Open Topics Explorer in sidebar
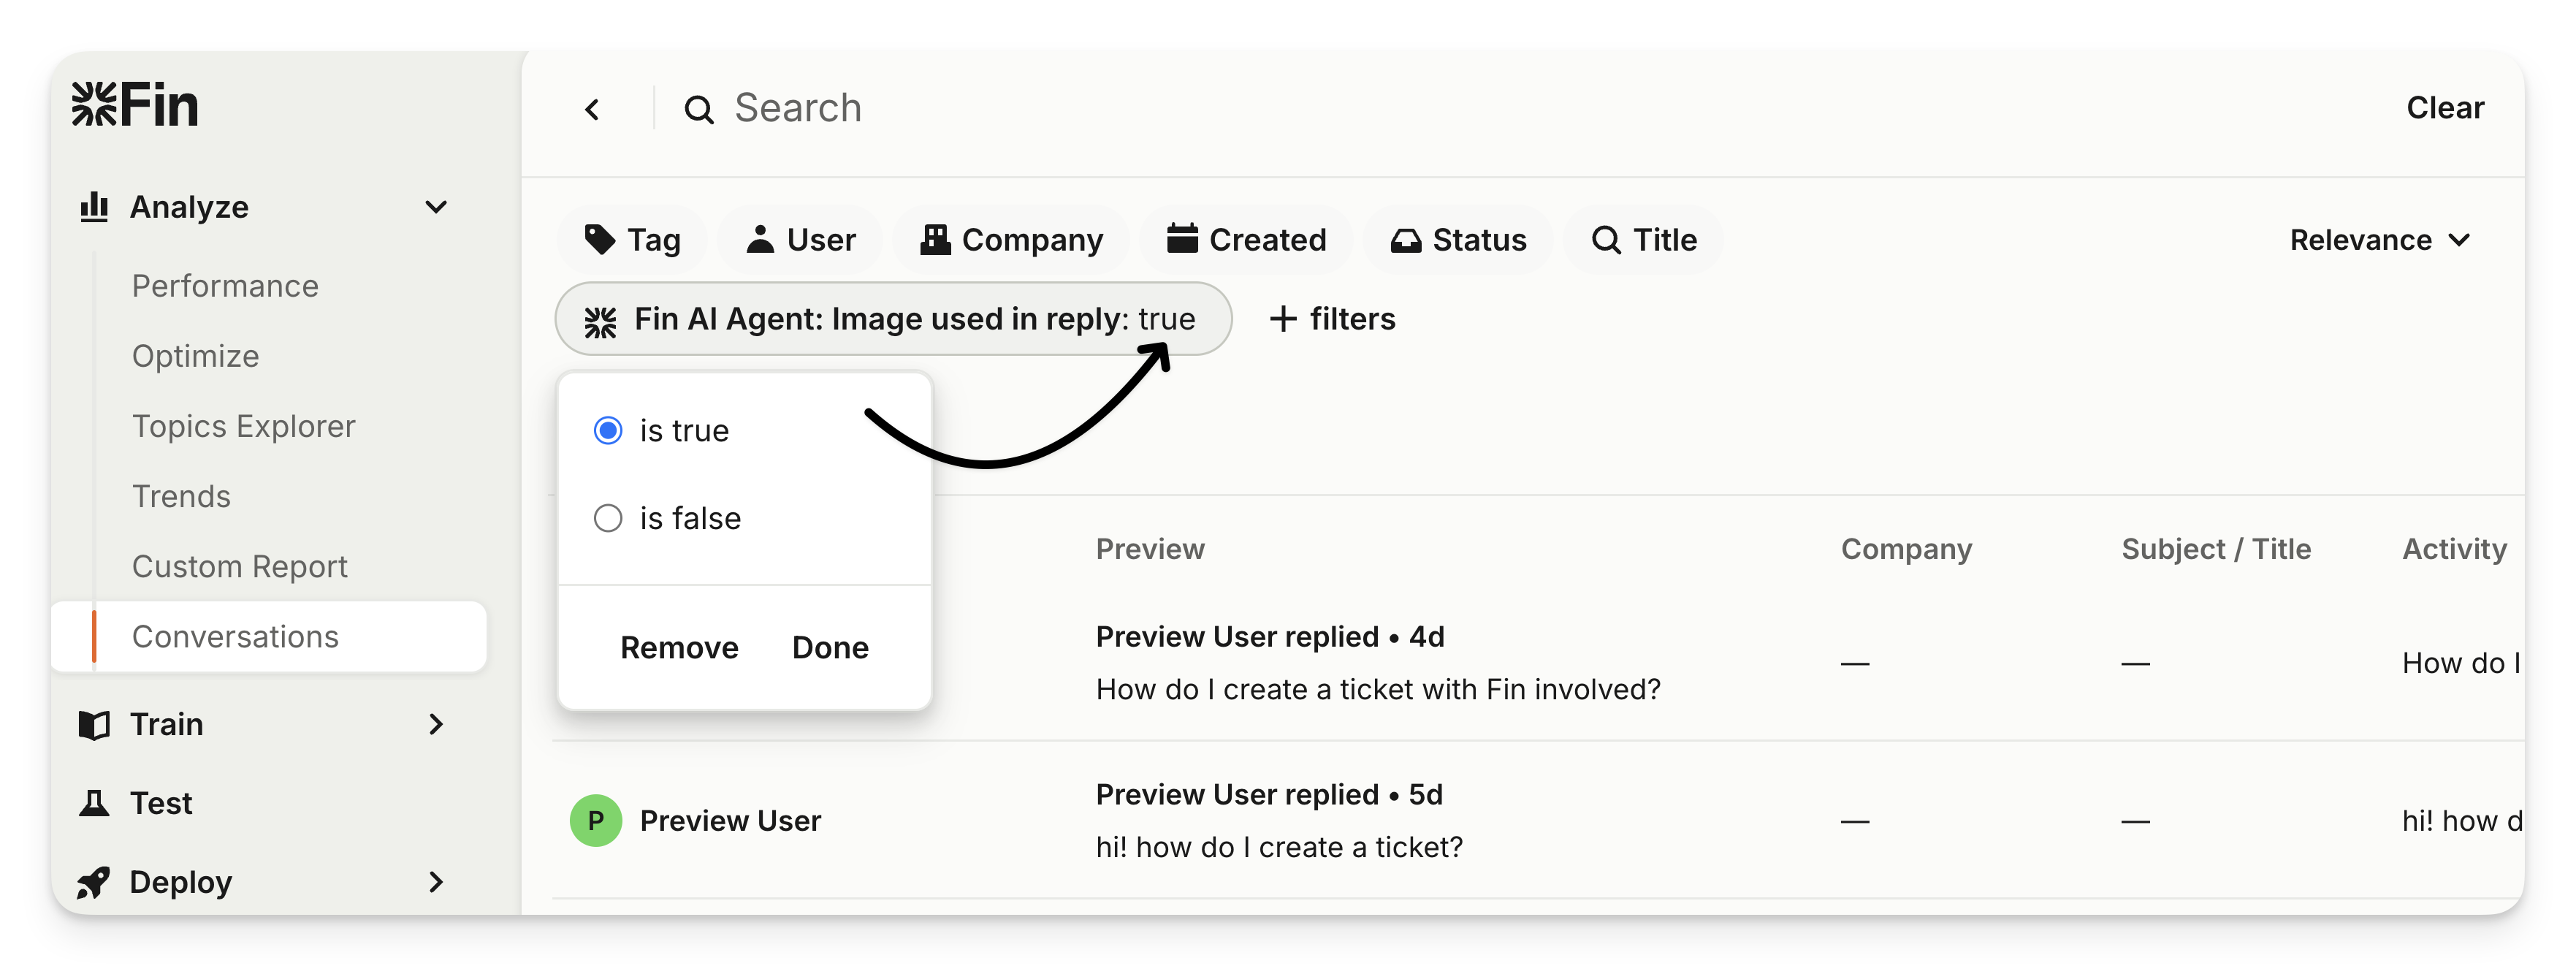This screenshot has height=966, width=2576. [x=243, y=427]
